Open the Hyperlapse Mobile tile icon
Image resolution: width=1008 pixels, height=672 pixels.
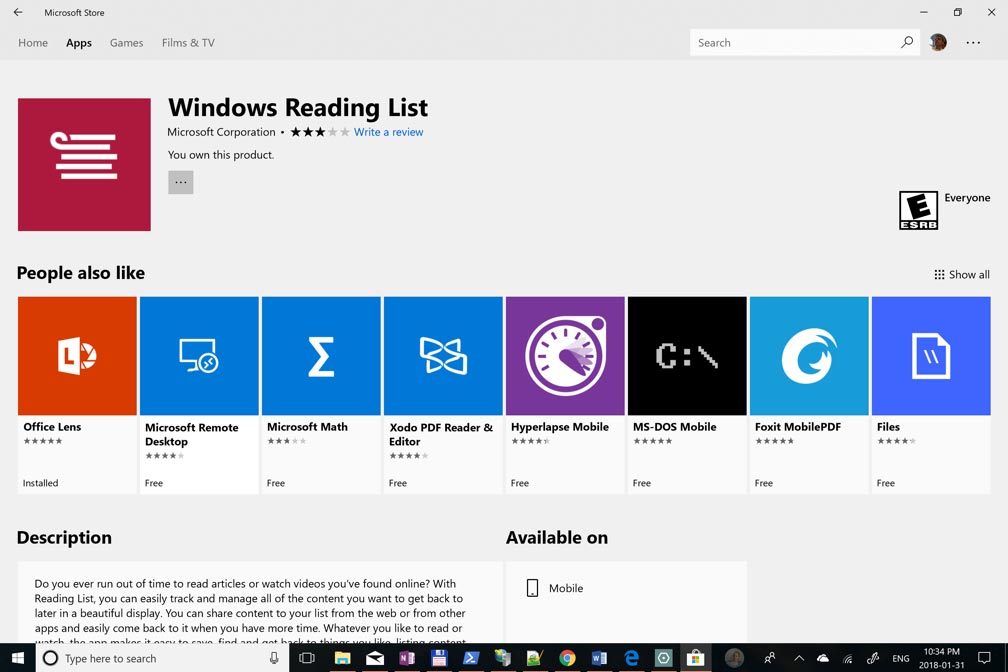tap(565, 356)
